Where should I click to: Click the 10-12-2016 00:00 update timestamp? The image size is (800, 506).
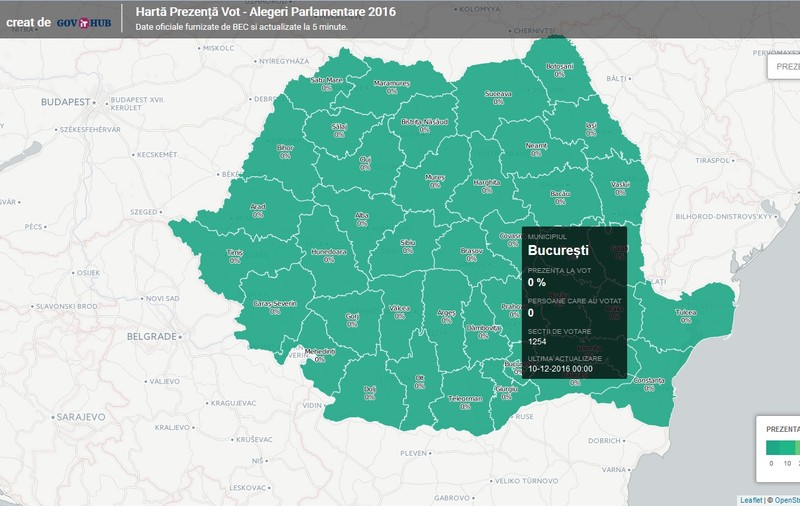pyautogui.click(x=560, y=369)
